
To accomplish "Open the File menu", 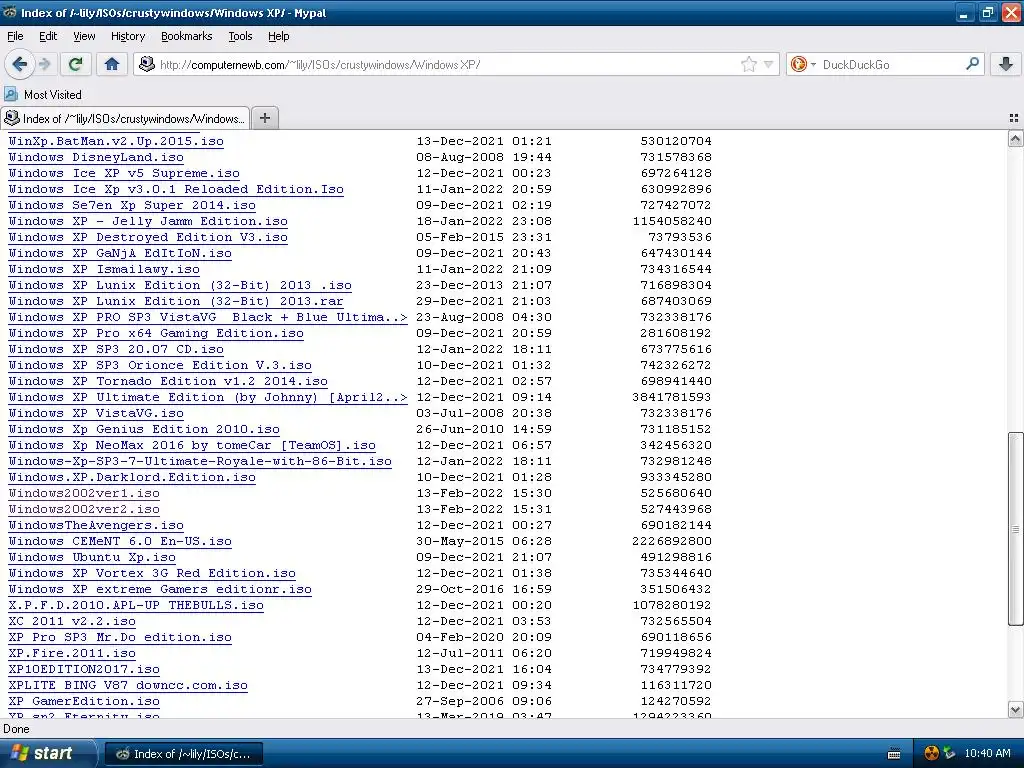I will tap(15, 36).
